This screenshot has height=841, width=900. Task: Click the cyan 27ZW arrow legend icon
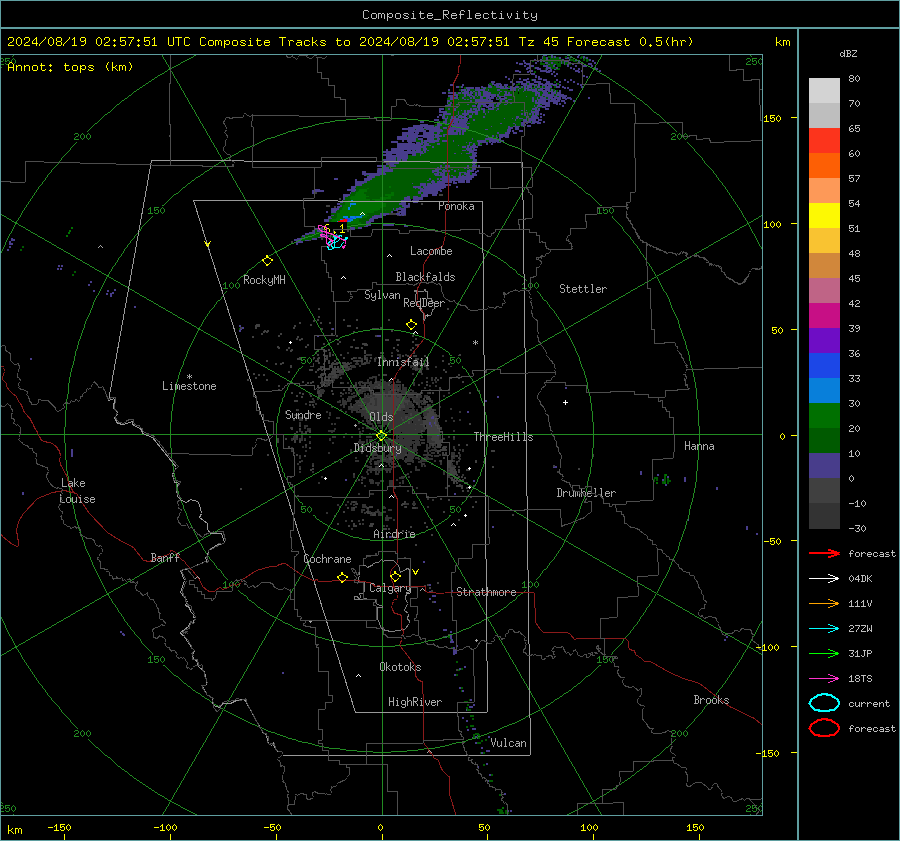pos(824,629)
